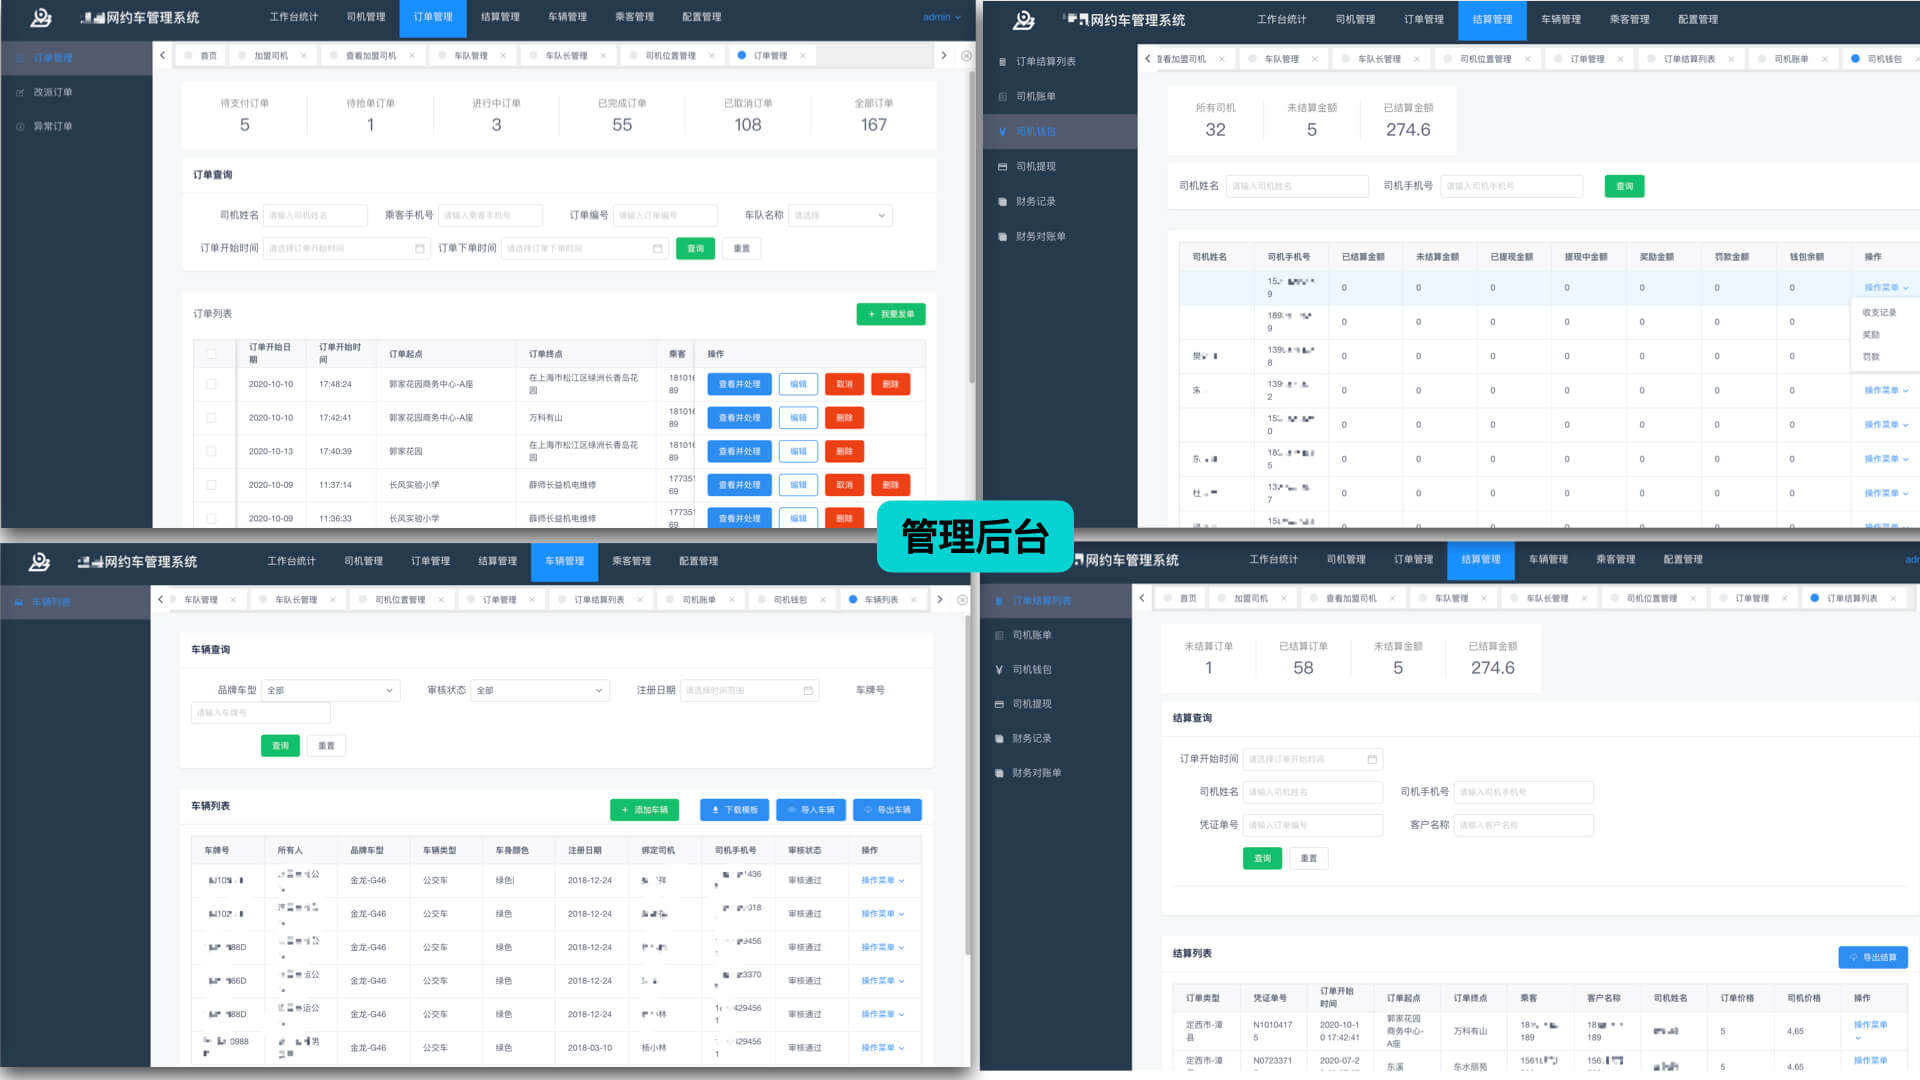Click 司机提现 card icon in 司机钱包 window sidebar
1920x1080 pixels.
click(x=1002, y=166)
